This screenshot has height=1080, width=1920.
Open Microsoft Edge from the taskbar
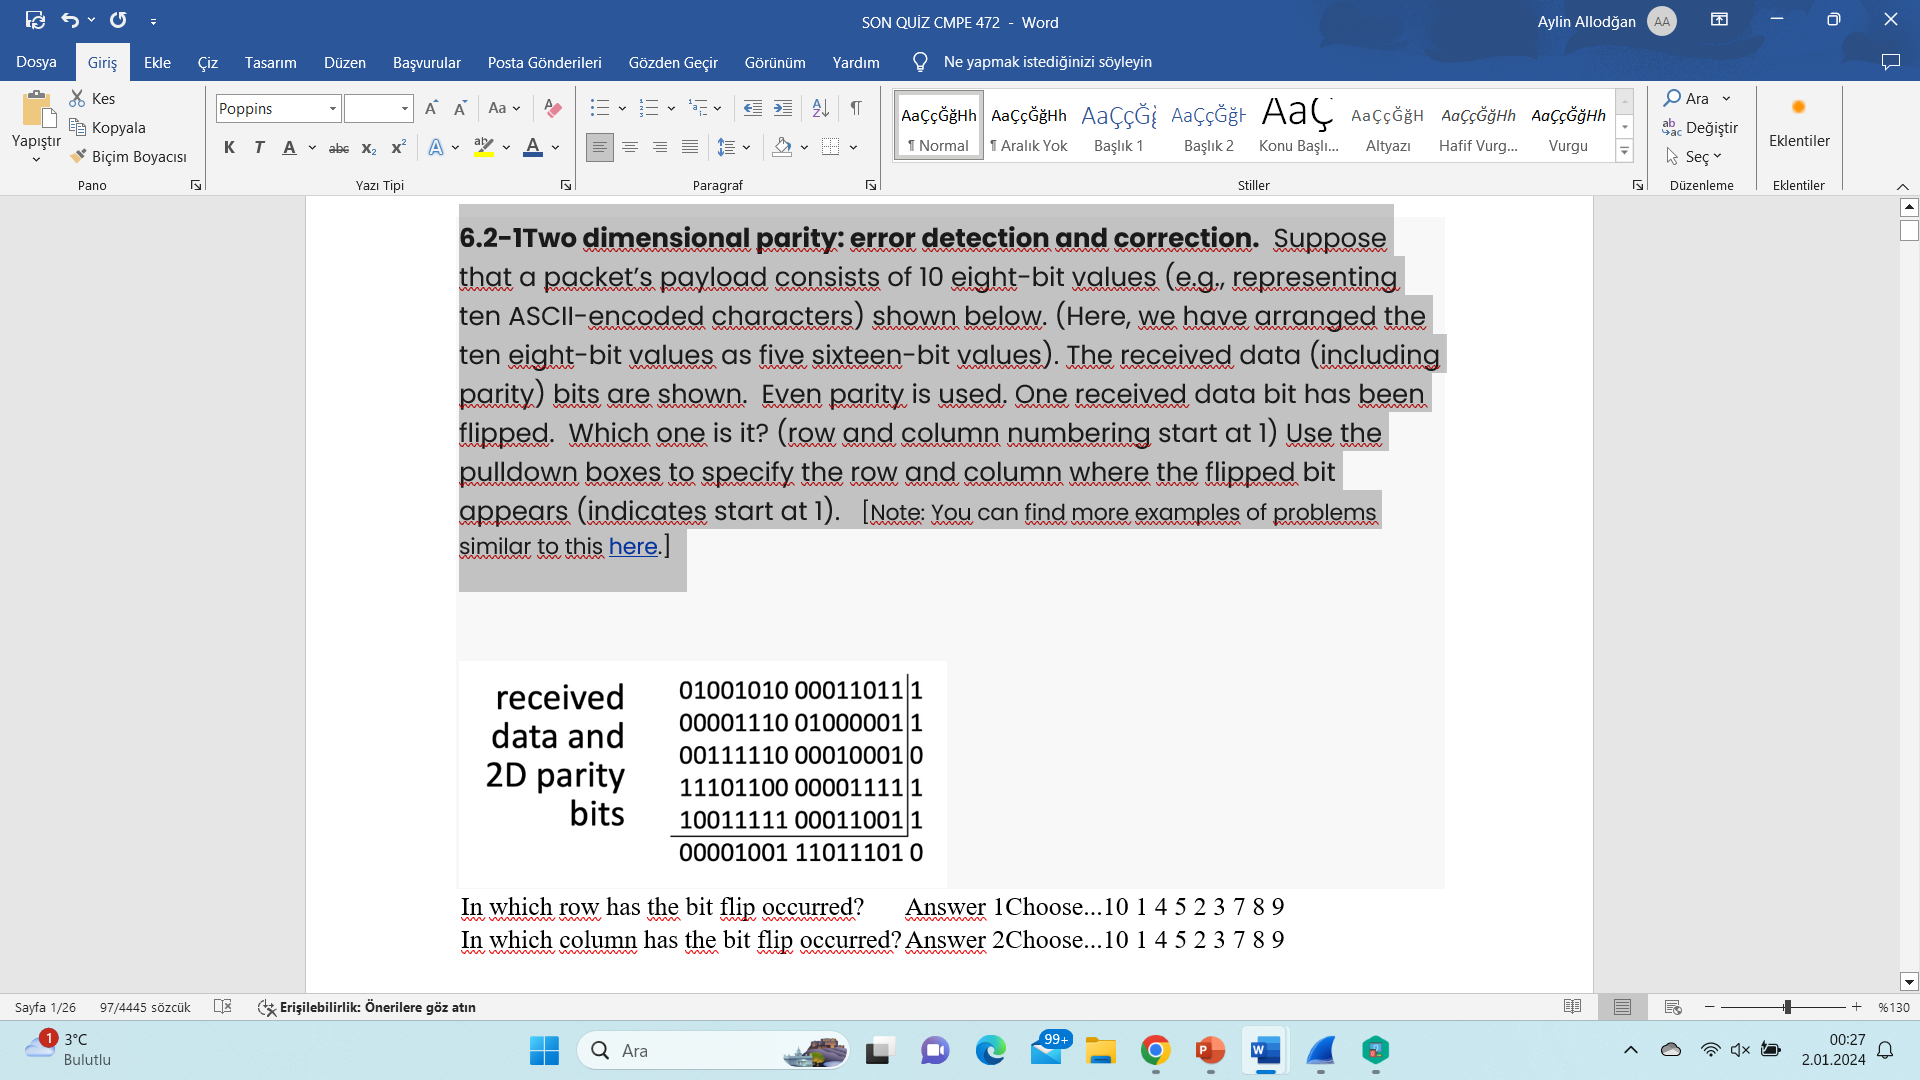[x=991, y=1051]
